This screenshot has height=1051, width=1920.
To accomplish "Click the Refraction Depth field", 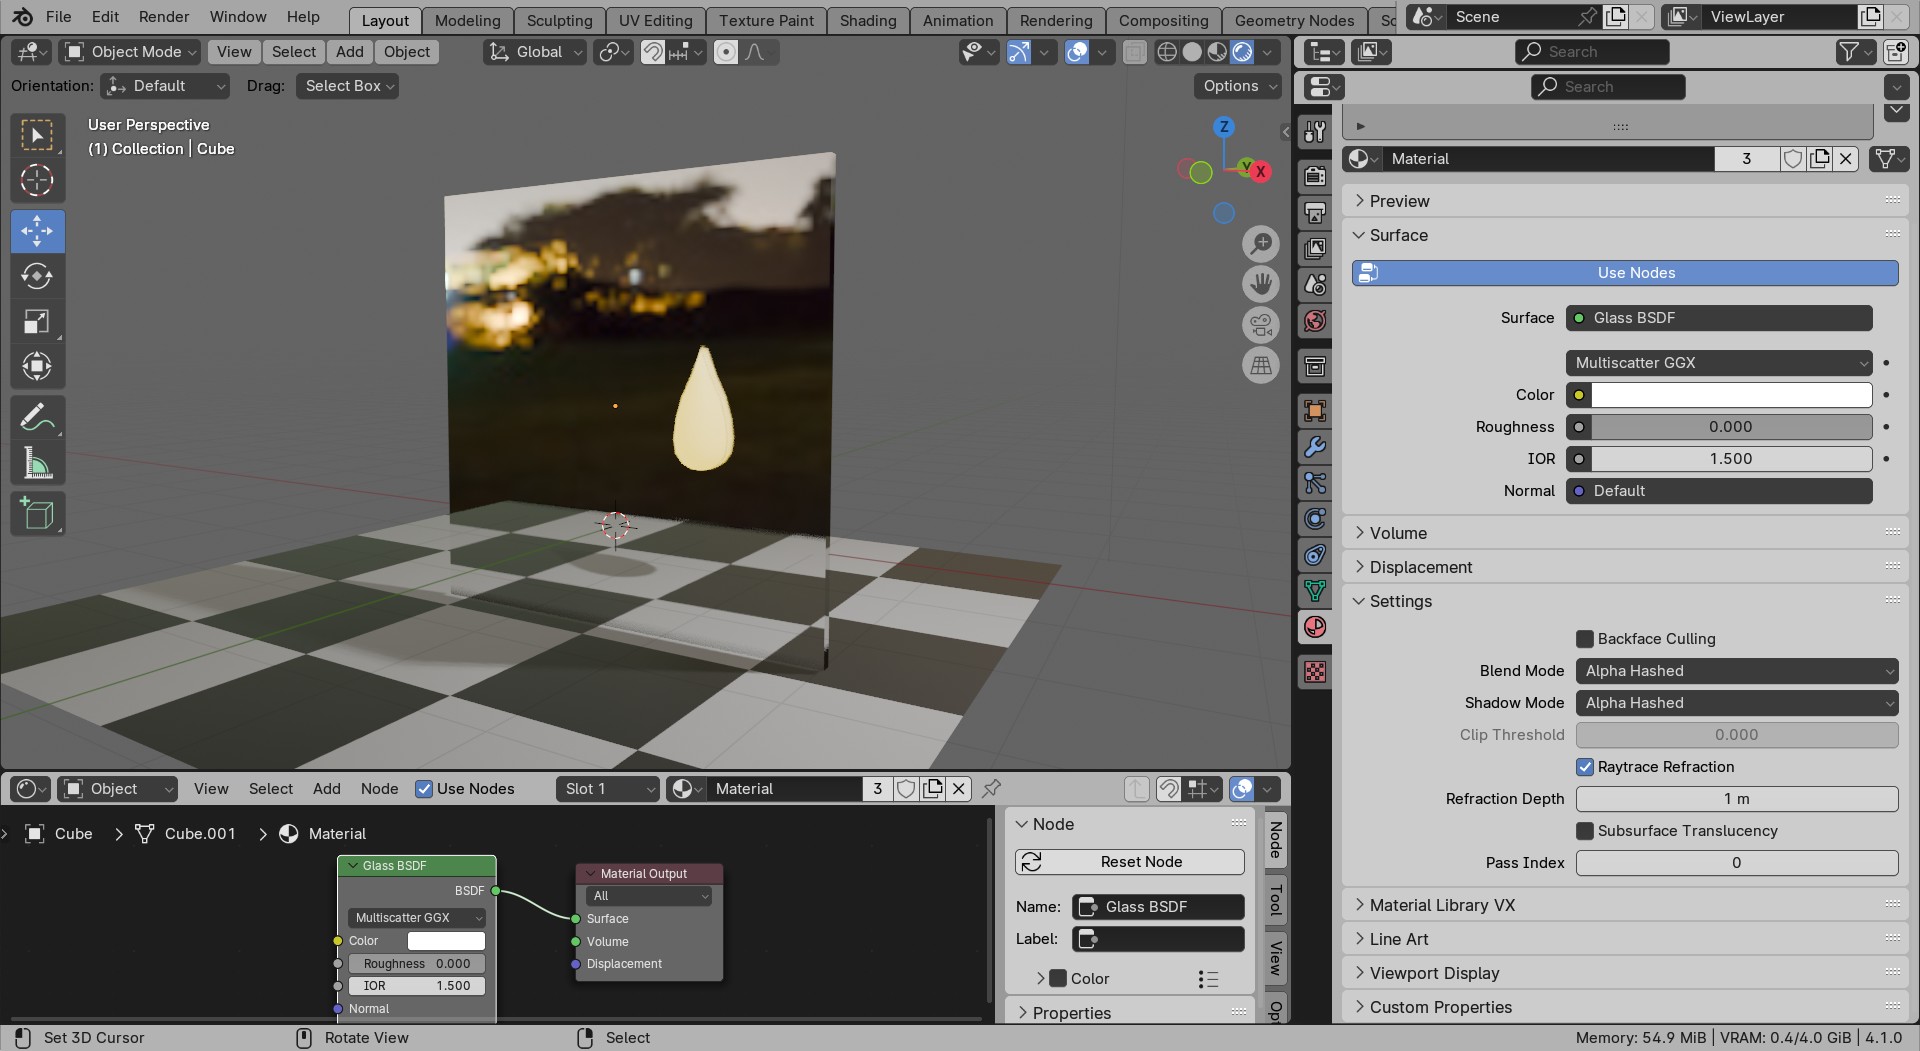I will [1736, 799].
